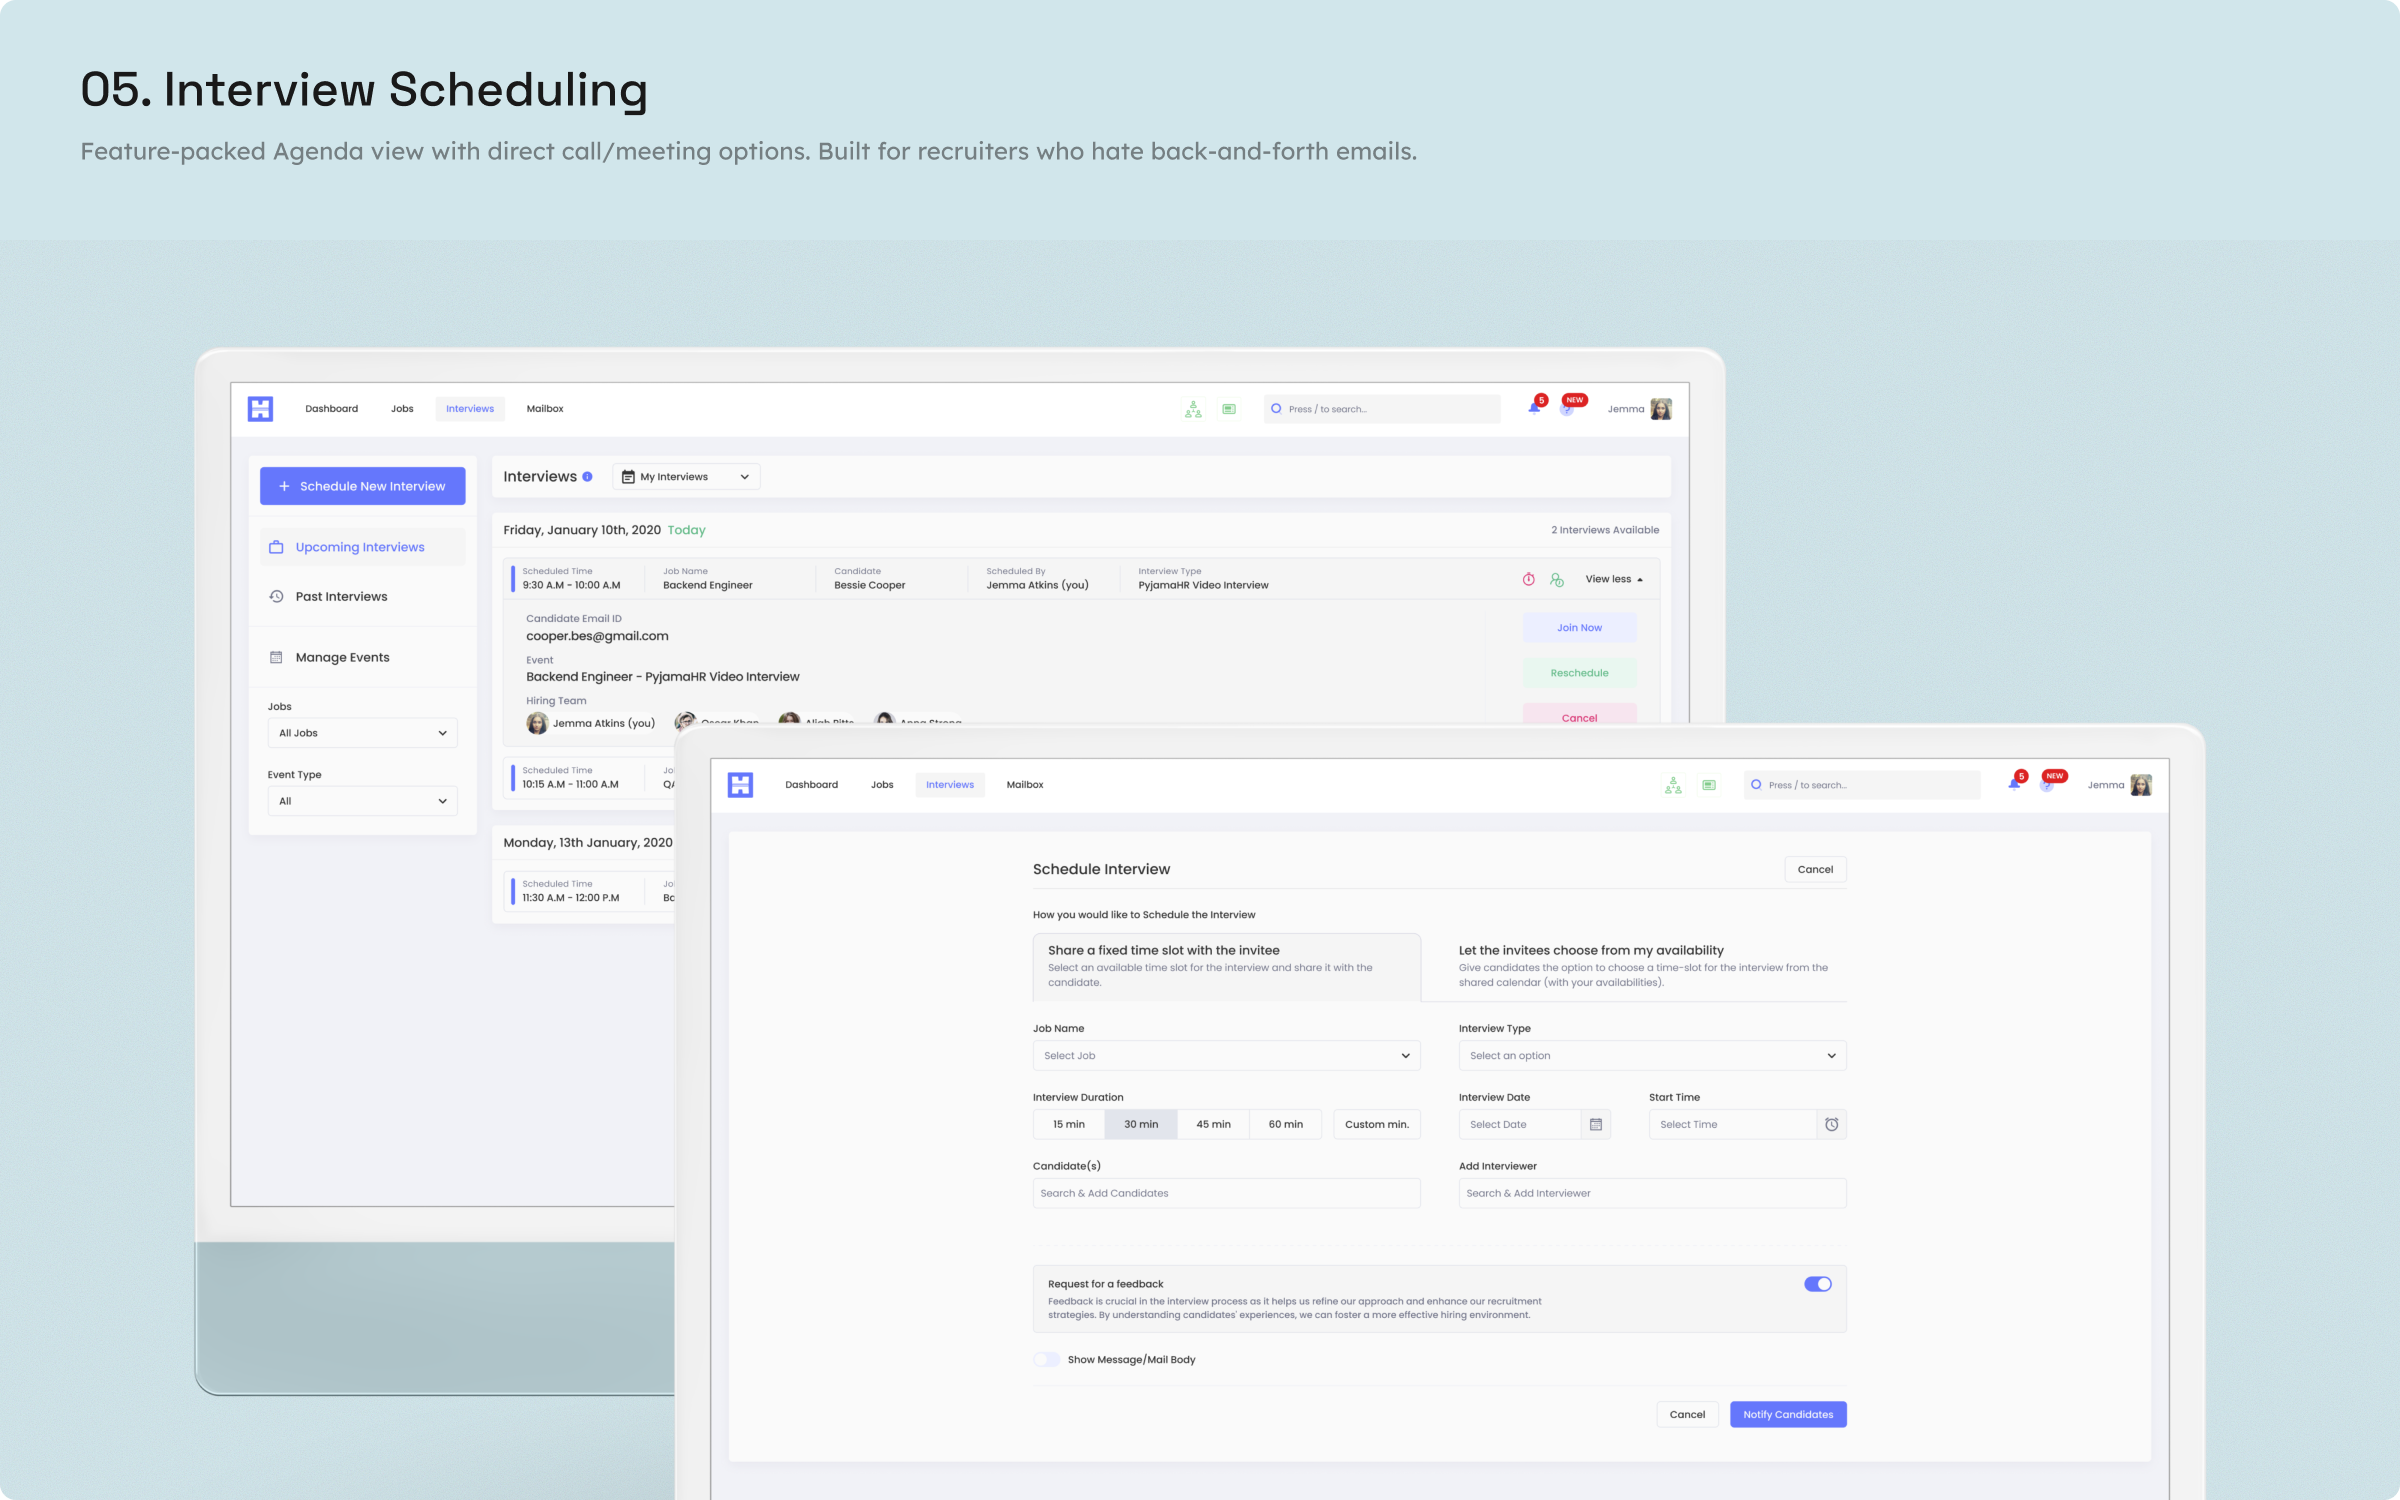Open notifications bell in back Interviews window
Image resolution: width=2400 pixels, height=1500 pixels.
[1534, 408]
